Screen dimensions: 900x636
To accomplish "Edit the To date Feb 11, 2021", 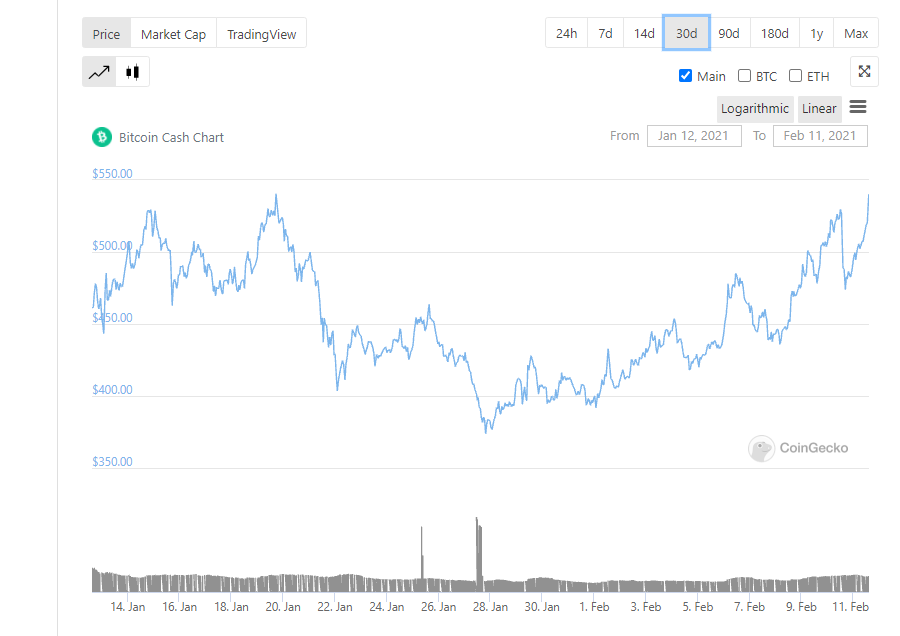I will [x=820, y=136].
